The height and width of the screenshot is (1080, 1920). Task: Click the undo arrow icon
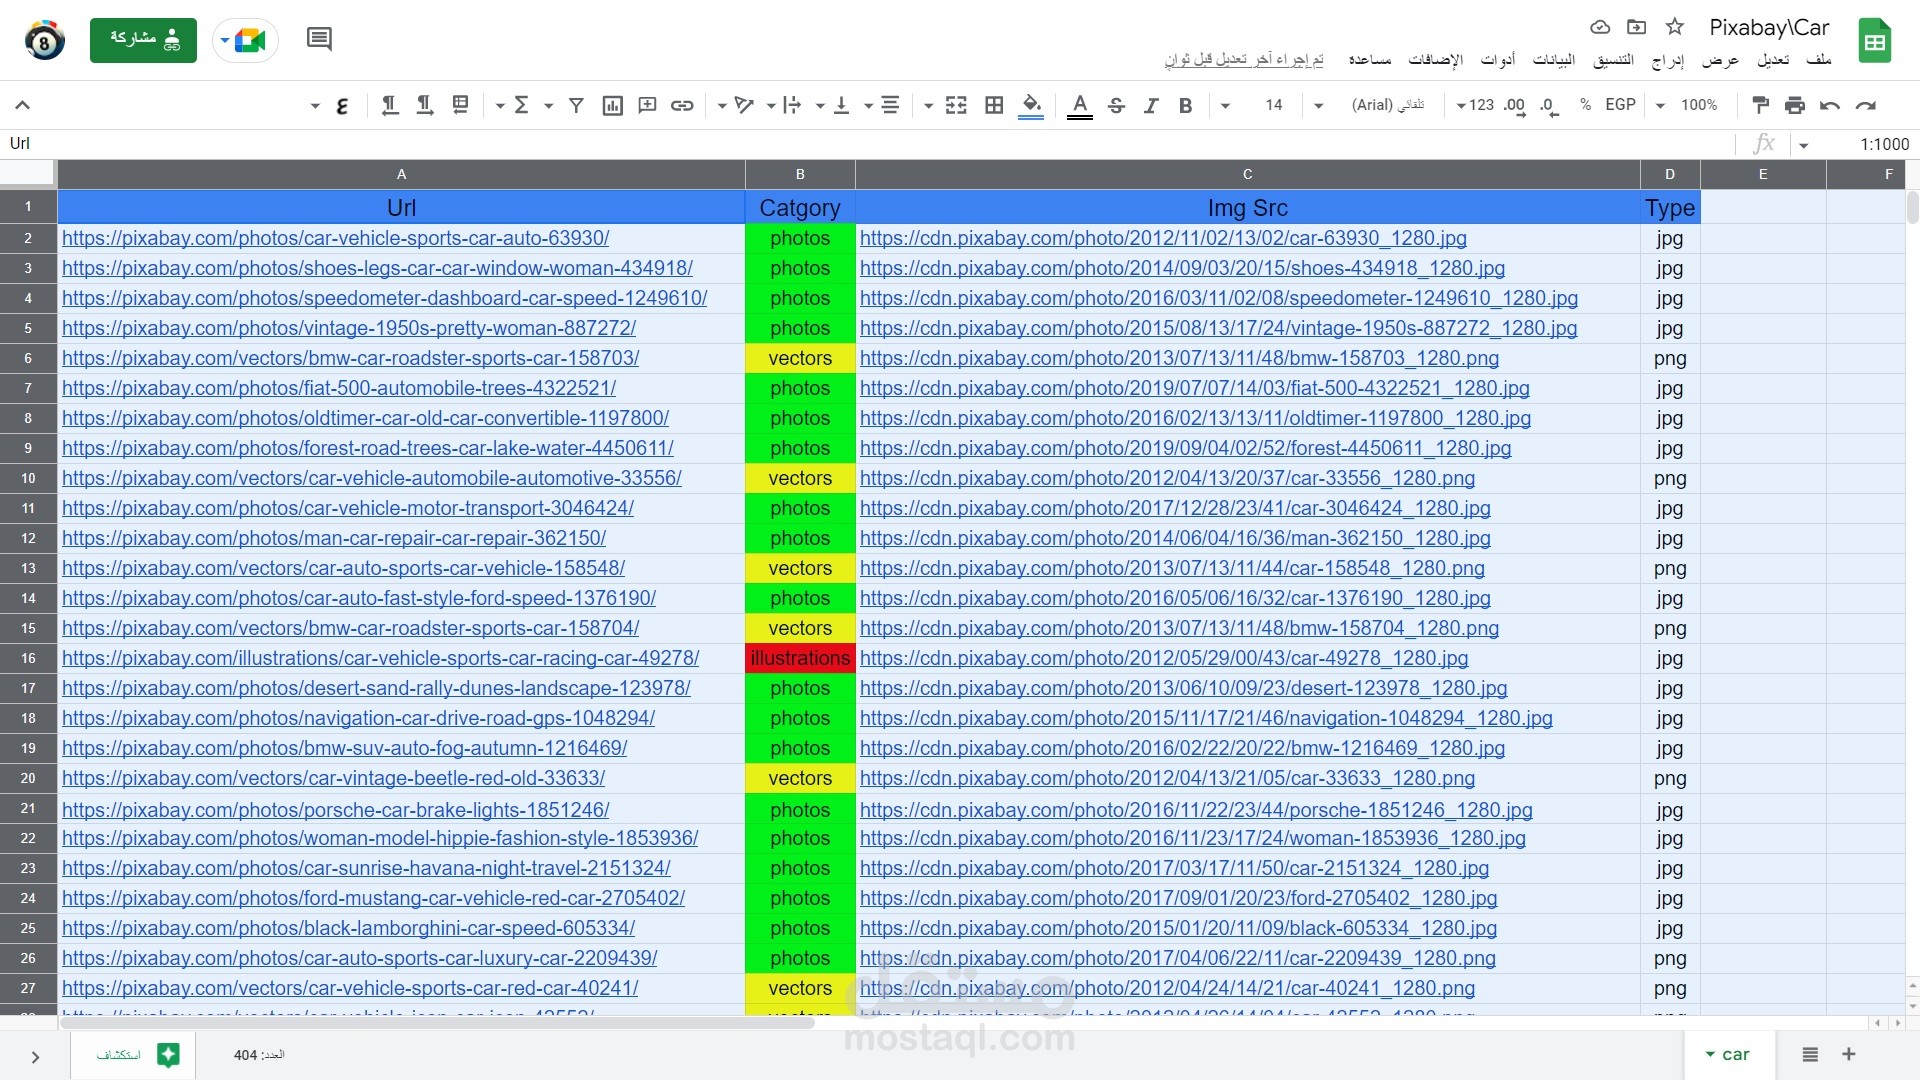pos(1830,105)
